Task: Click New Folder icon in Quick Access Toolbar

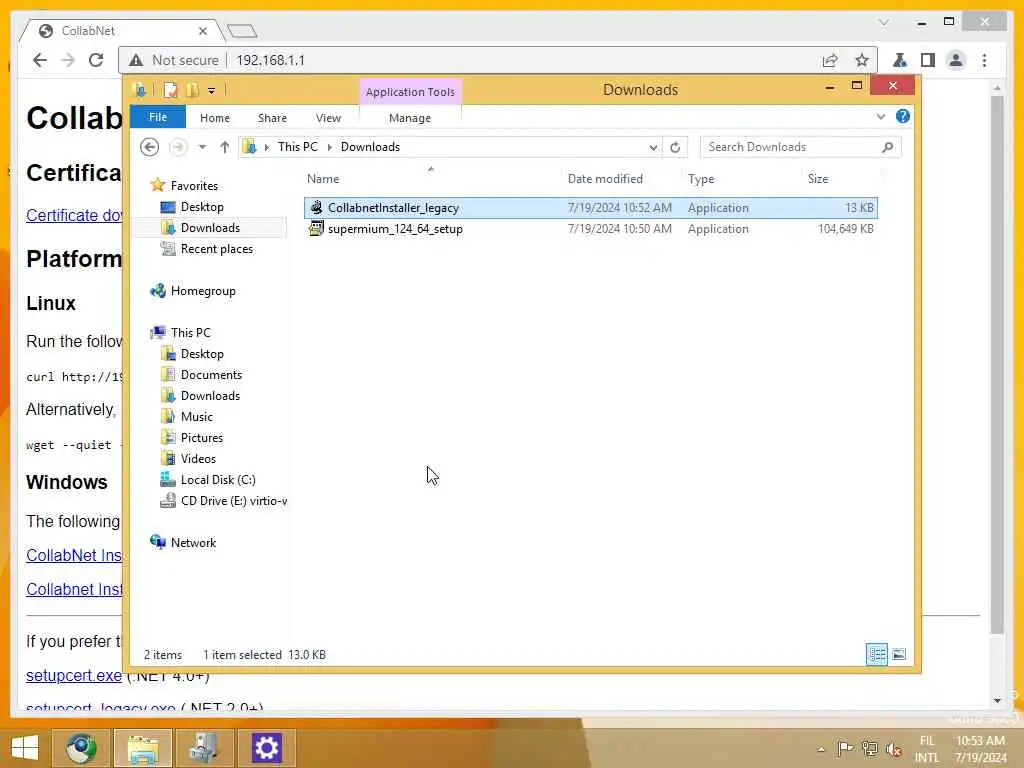Action: pyautogui.click(x=192, y=90)
